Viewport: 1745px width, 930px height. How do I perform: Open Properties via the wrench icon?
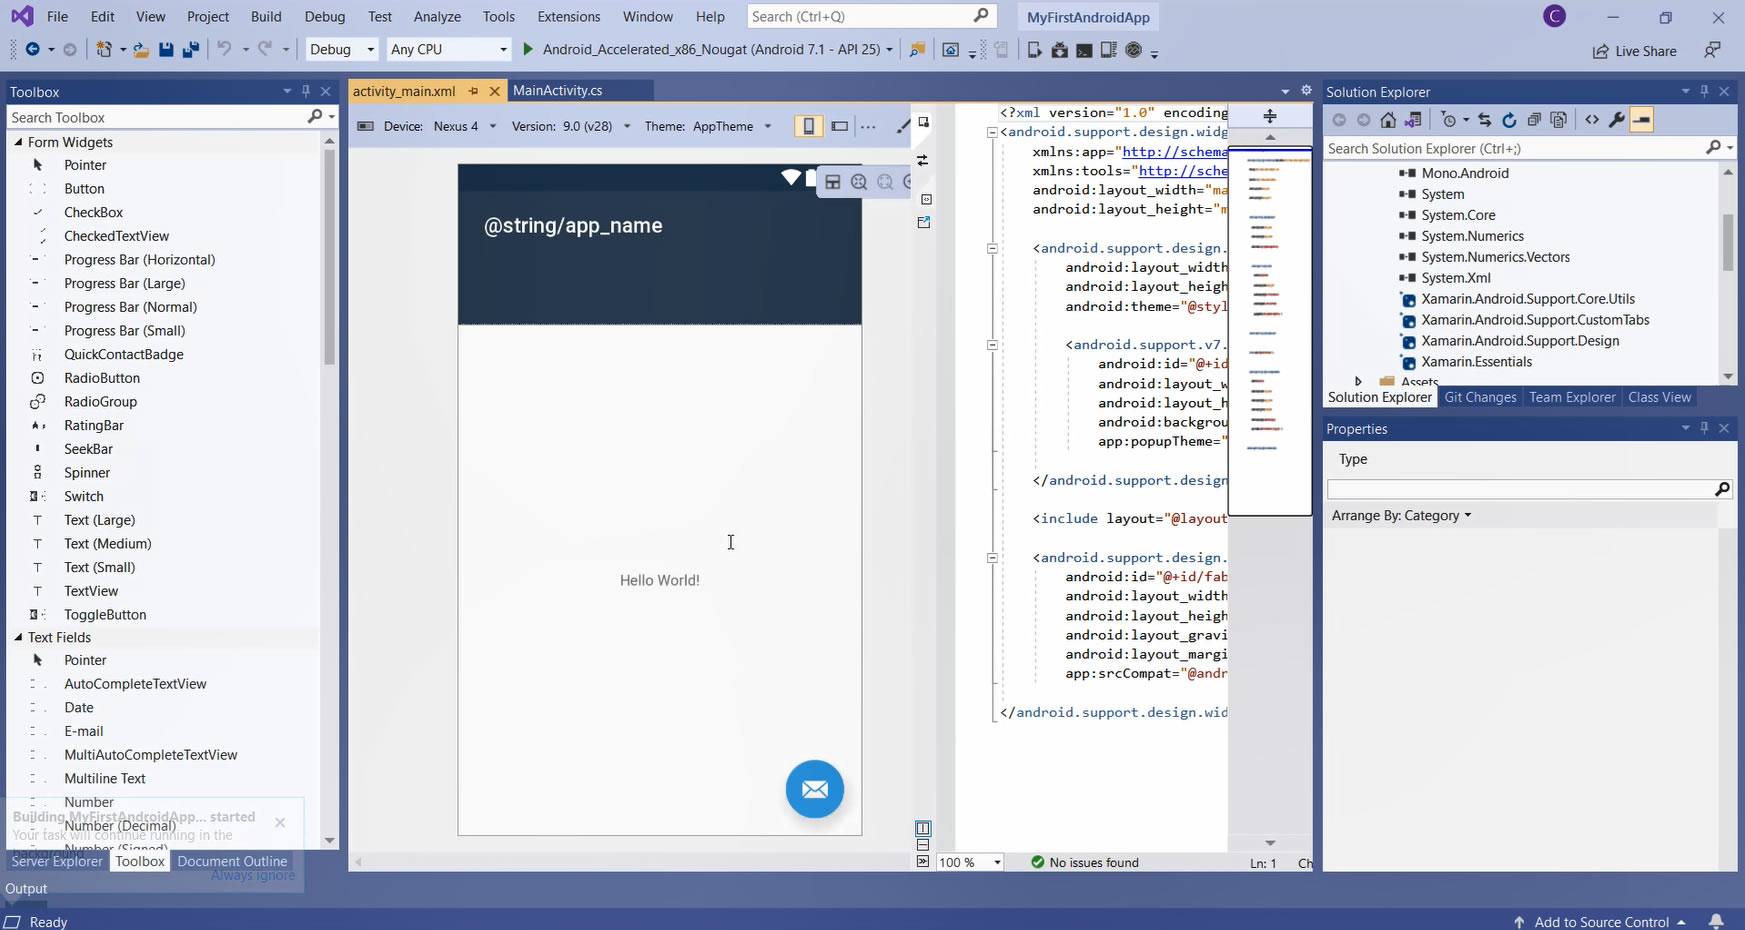pyautogui.click(x=1616, y=120)
